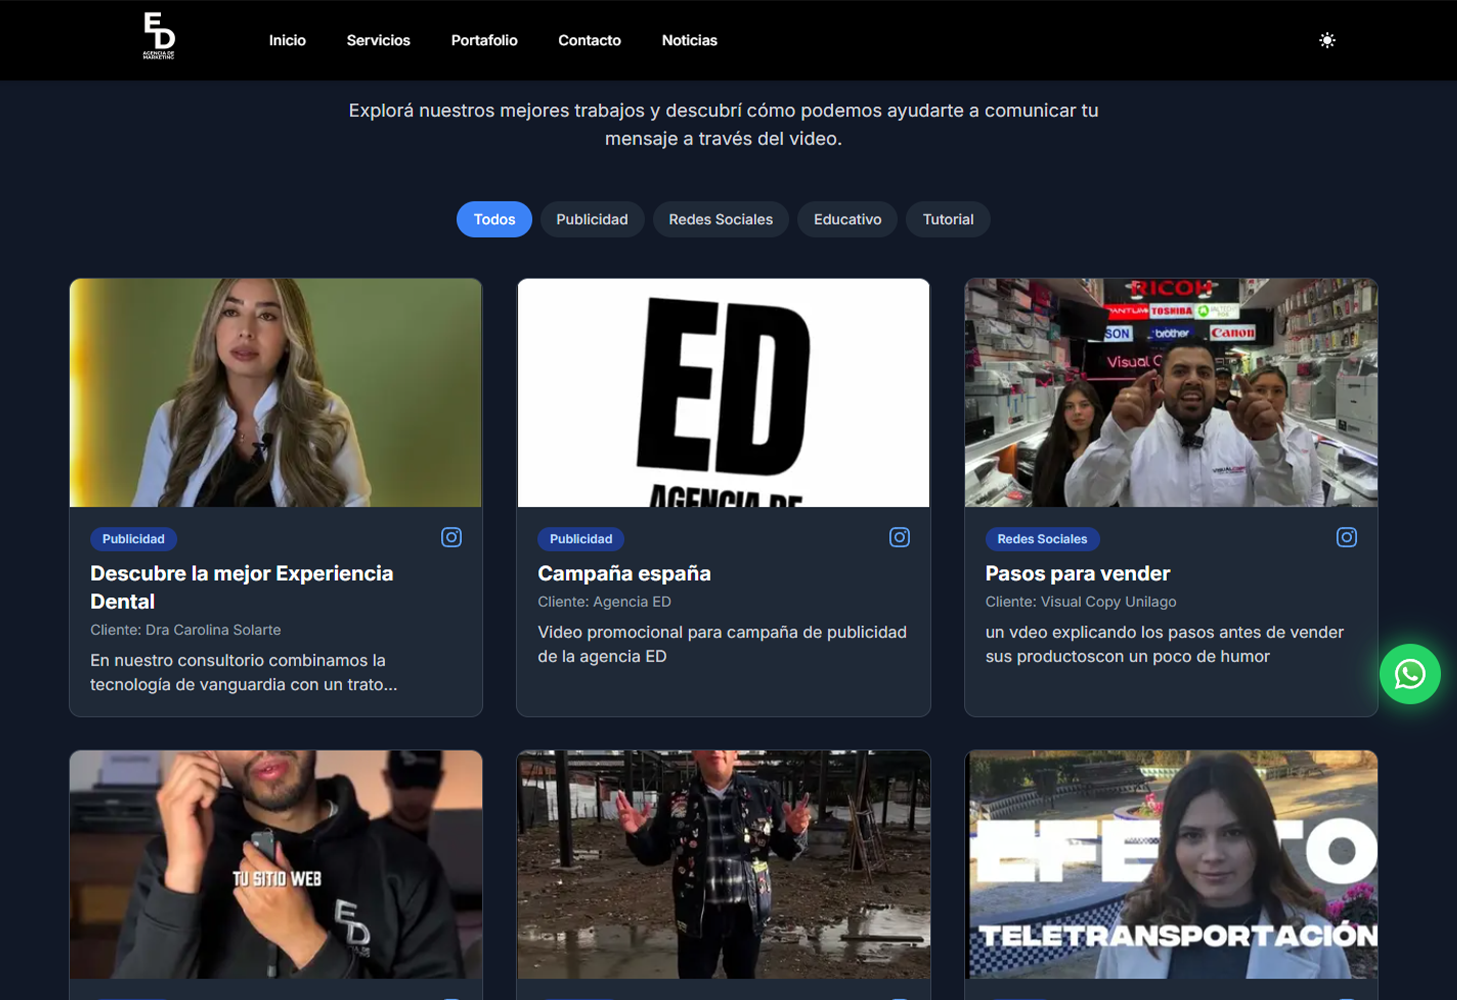
Task: Click the 'Video promocional para campaña' description
Action: 722,645
